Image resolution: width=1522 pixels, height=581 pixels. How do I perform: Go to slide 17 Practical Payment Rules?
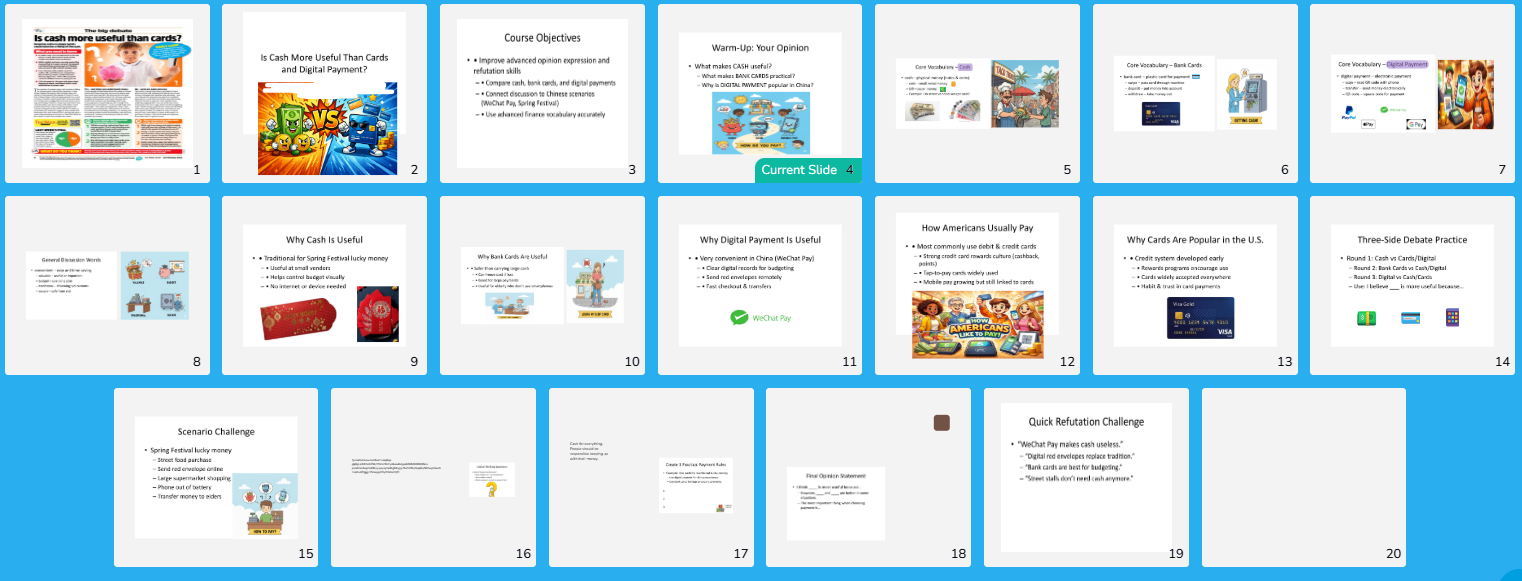click(651, 477)
